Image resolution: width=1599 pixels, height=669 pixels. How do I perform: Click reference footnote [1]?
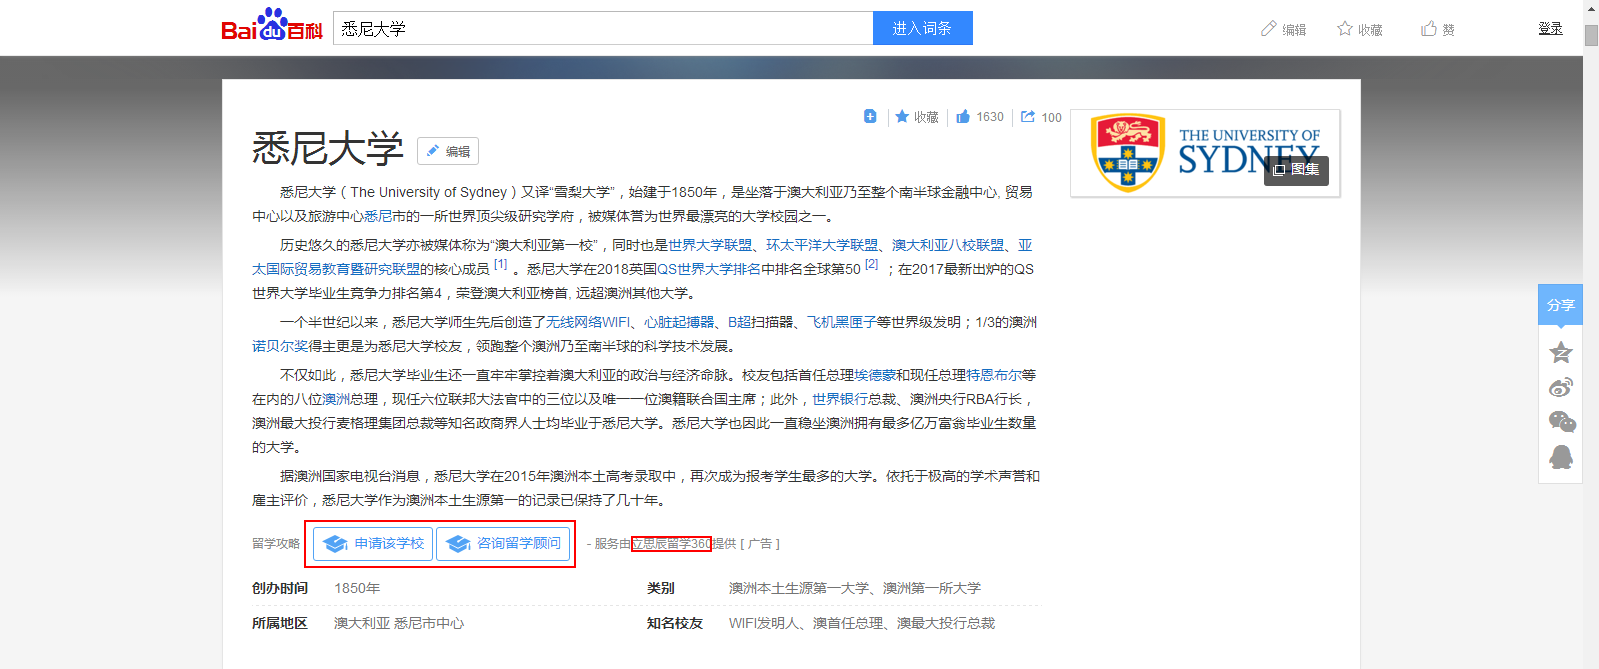[x=501, y=265]
